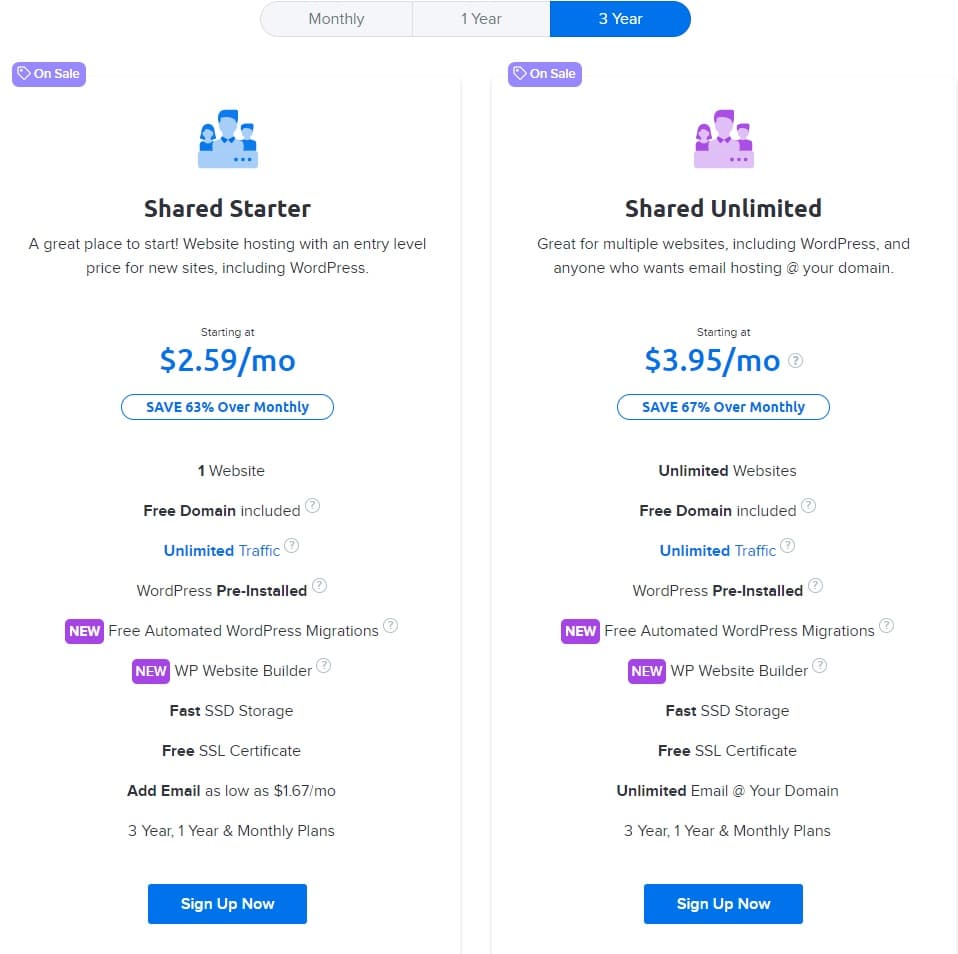Click the Shared Starter plan group icon
The height and width of the screenshot is (954, 958).
[227, 138]
